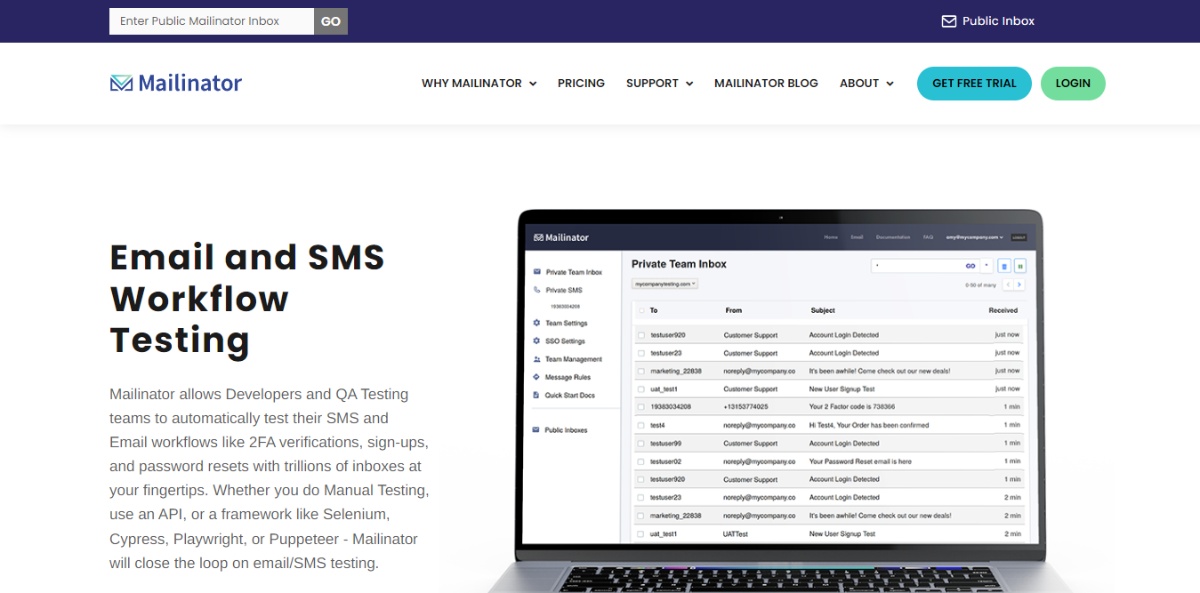Go to next page with the right arrow
Image resolution: width=1200 pixels, height=593 pixels.
click(x=1019, y=285)
